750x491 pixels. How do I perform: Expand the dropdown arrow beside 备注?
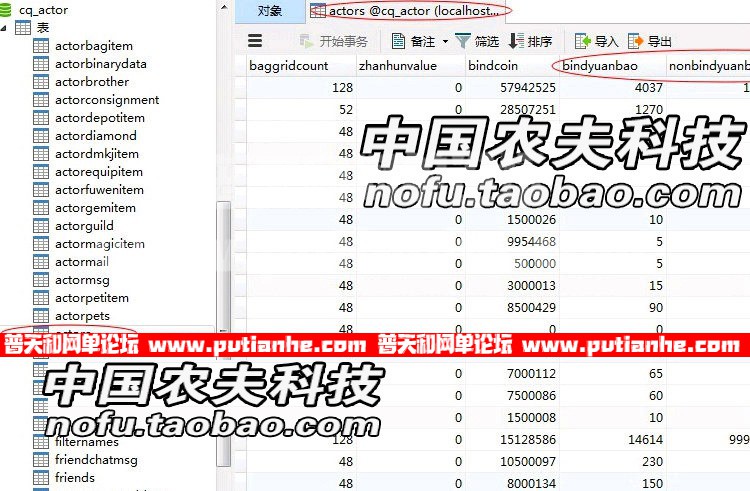445,42
